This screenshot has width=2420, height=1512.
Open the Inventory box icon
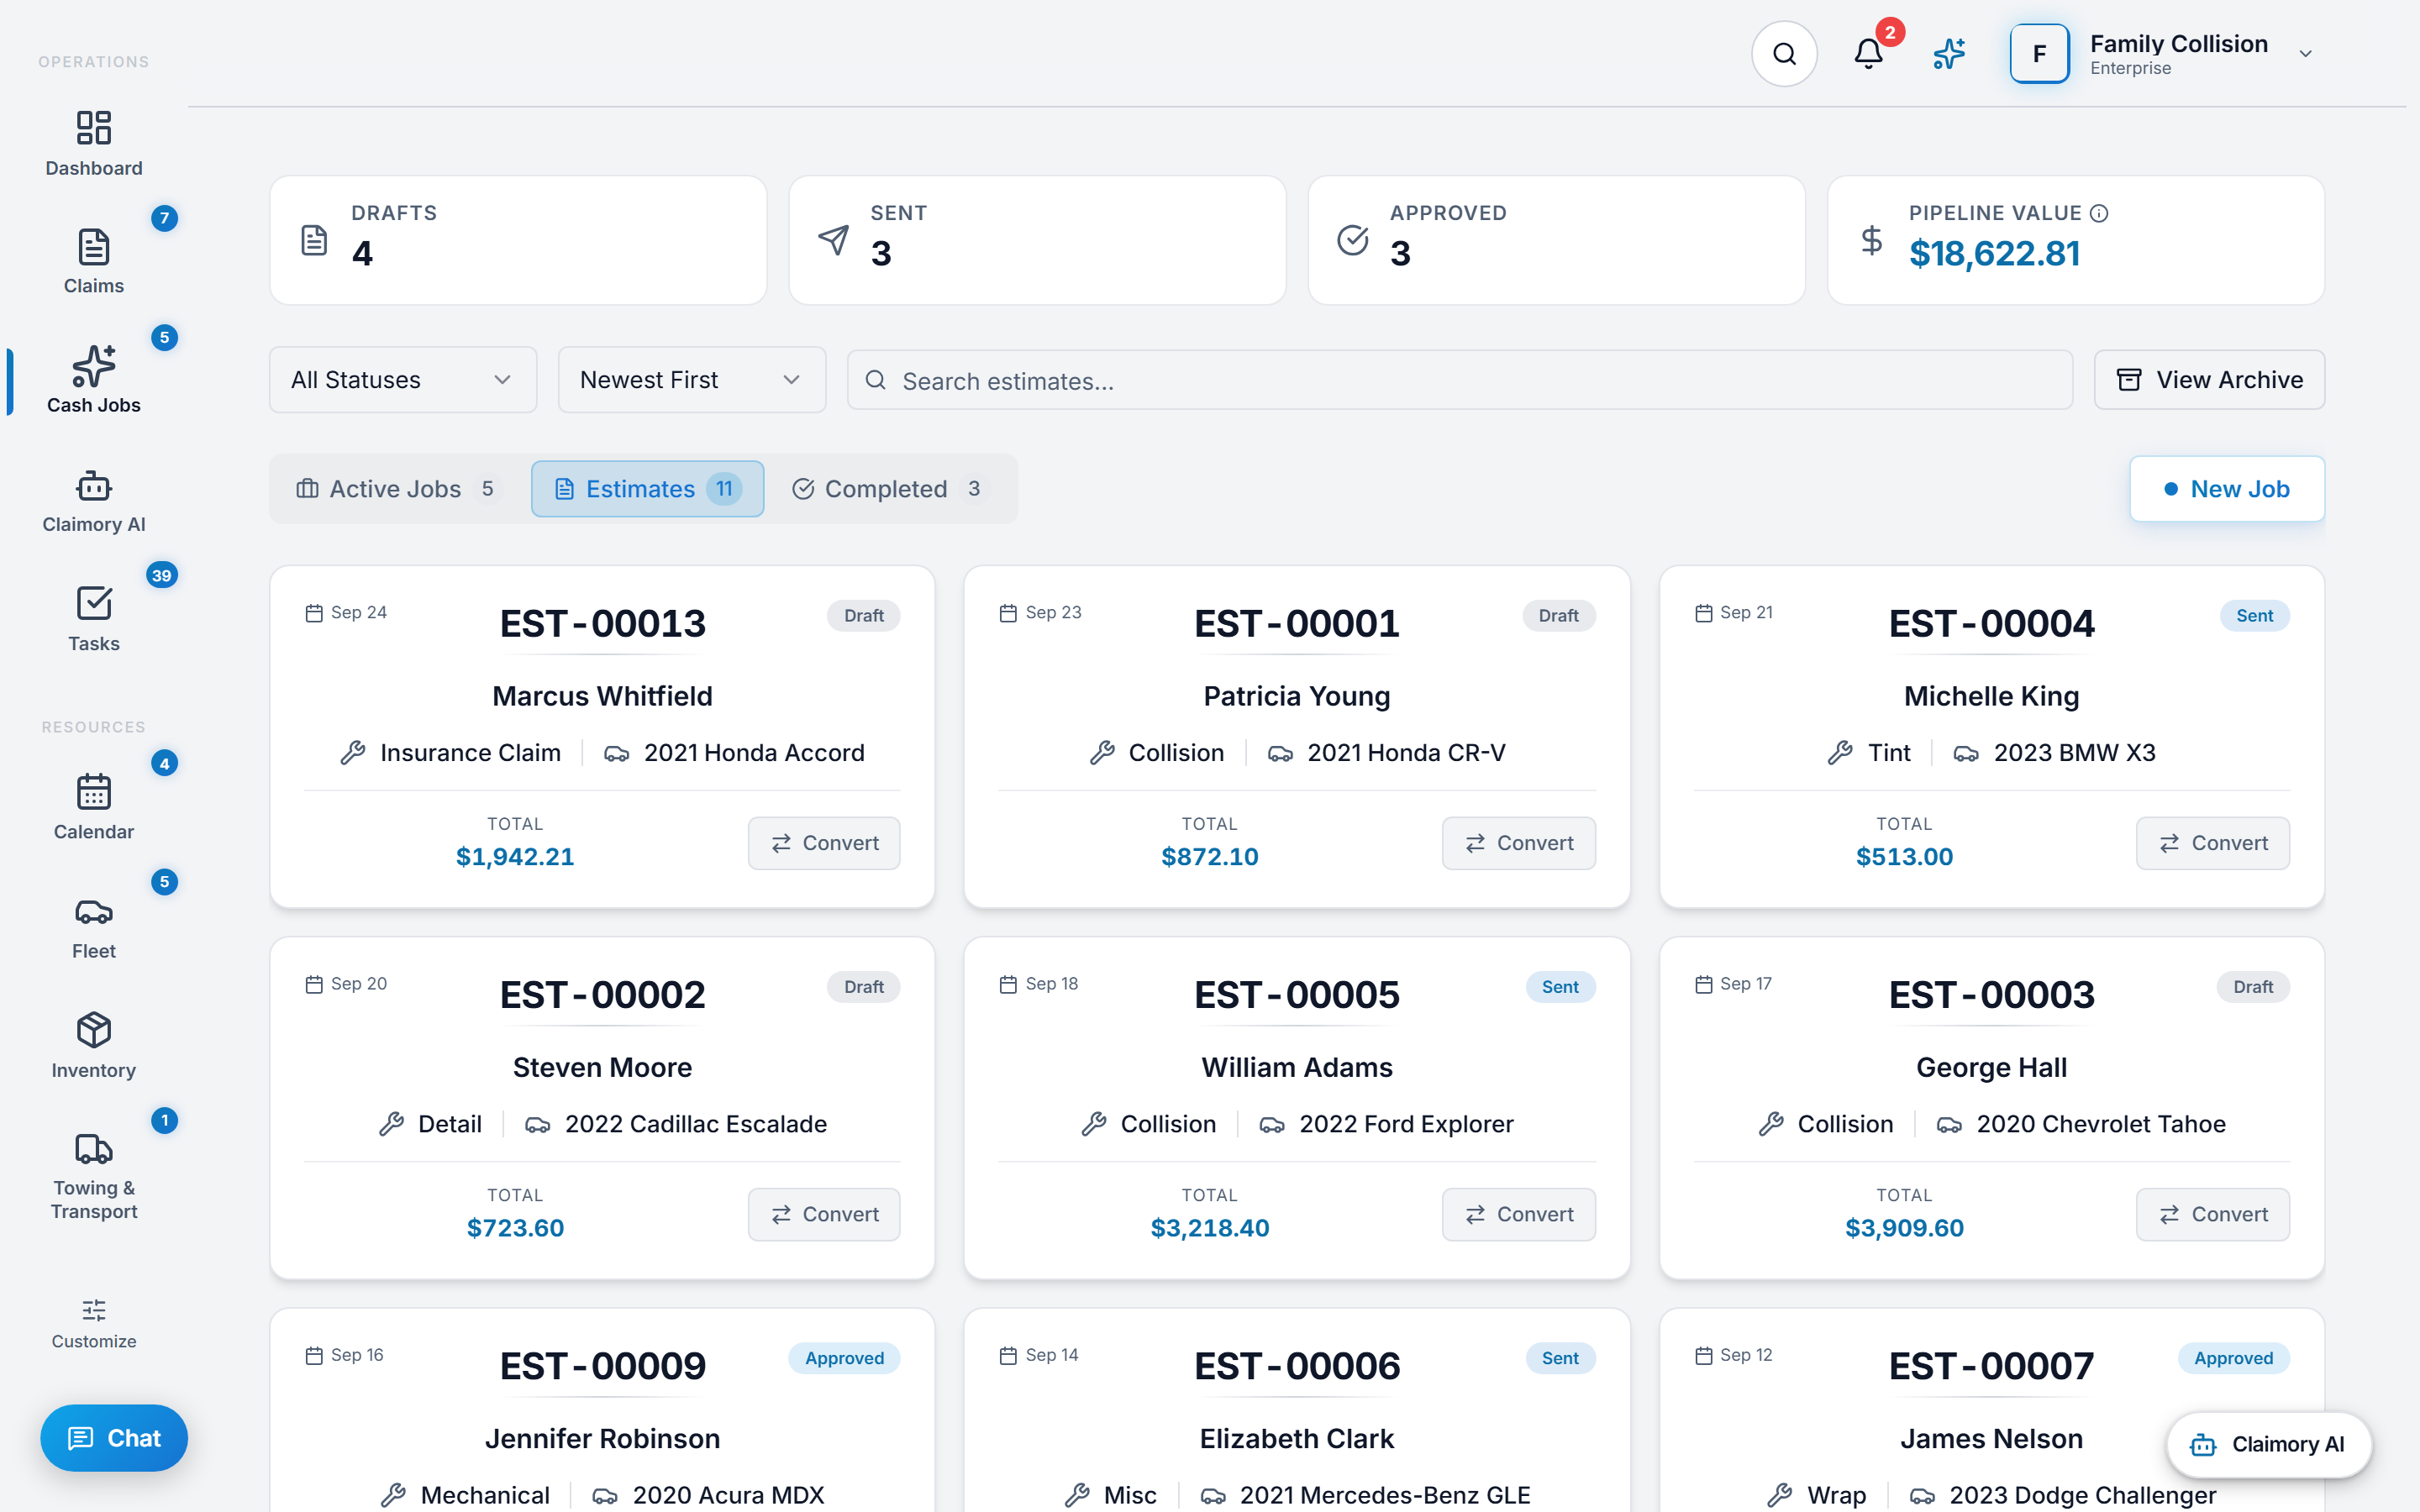94,1030
